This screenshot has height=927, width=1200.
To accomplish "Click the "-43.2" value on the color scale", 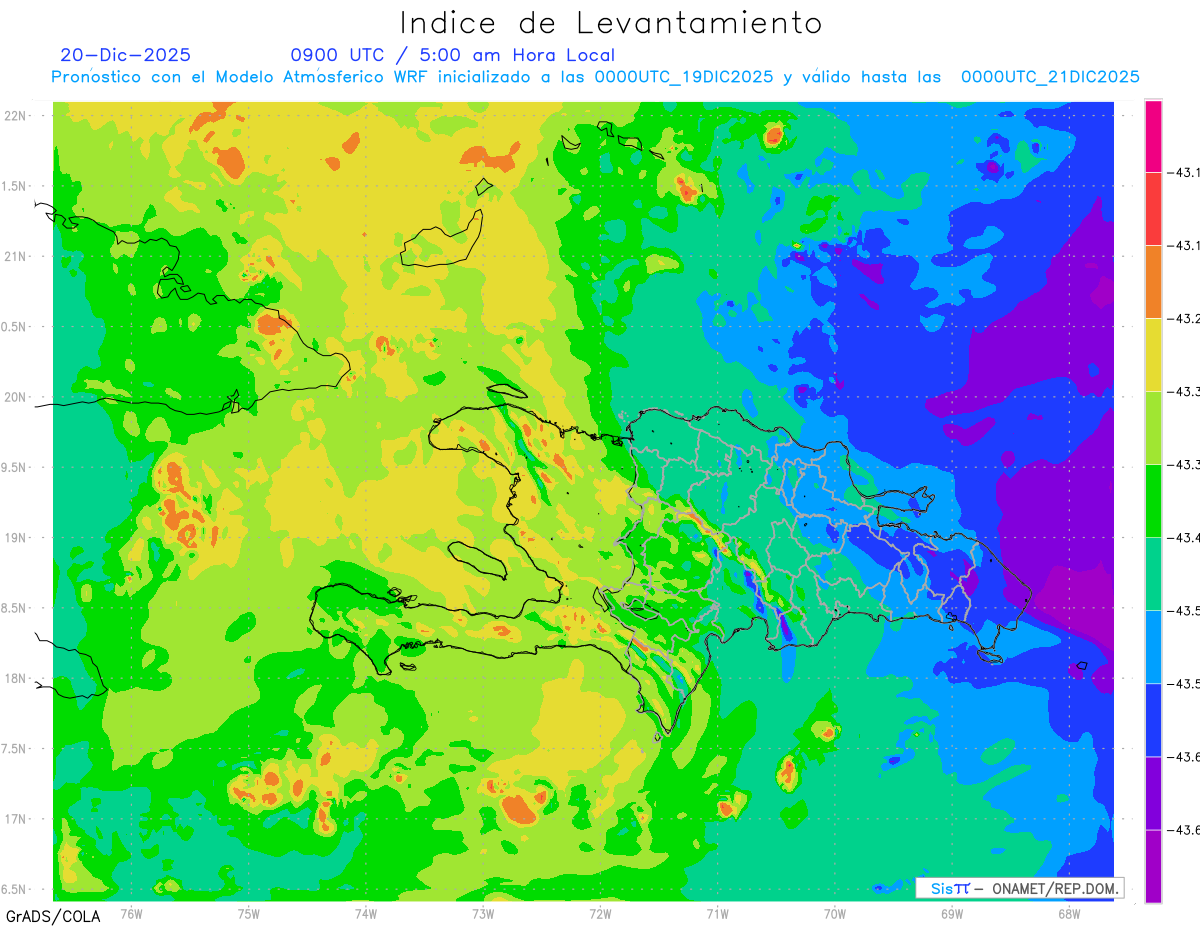I will (x=1186, y=319).
